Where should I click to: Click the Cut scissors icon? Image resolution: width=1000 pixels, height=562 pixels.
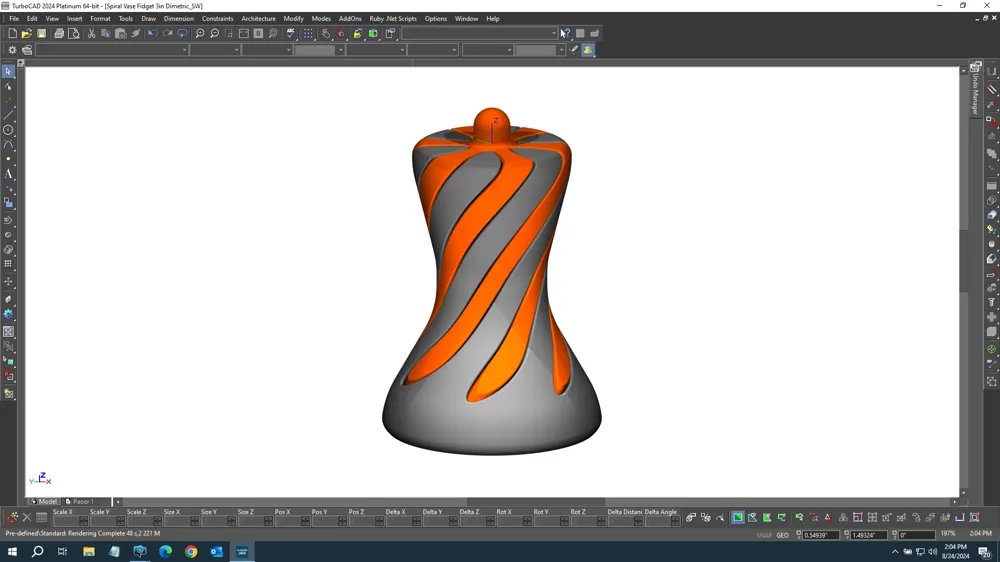coord(91,34)
